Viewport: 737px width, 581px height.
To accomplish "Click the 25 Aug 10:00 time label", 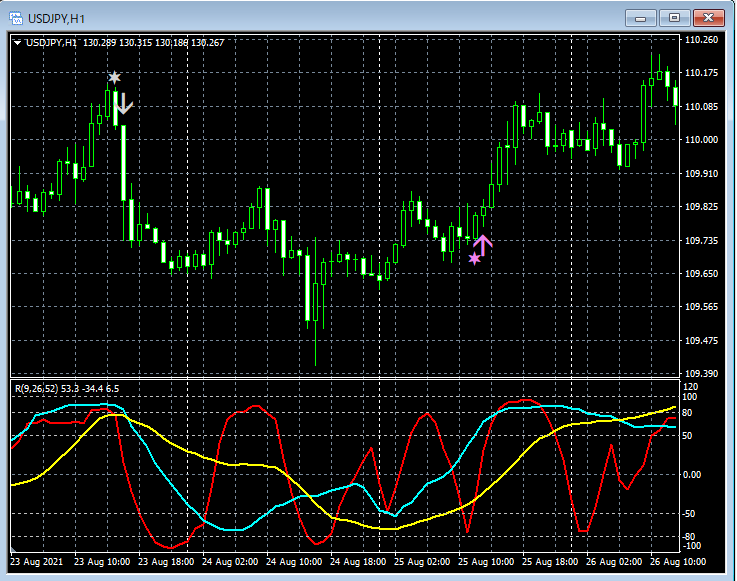I will 486,562.
